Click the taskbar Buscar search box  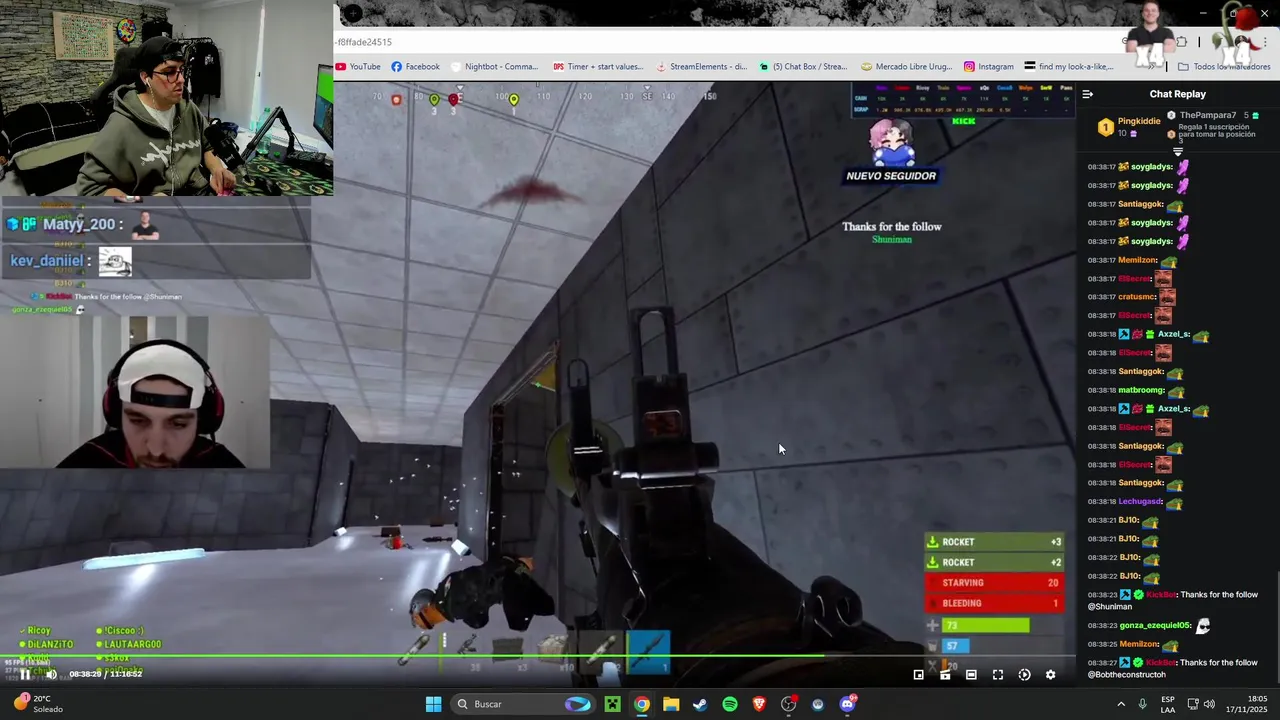[x=523, y=704]
